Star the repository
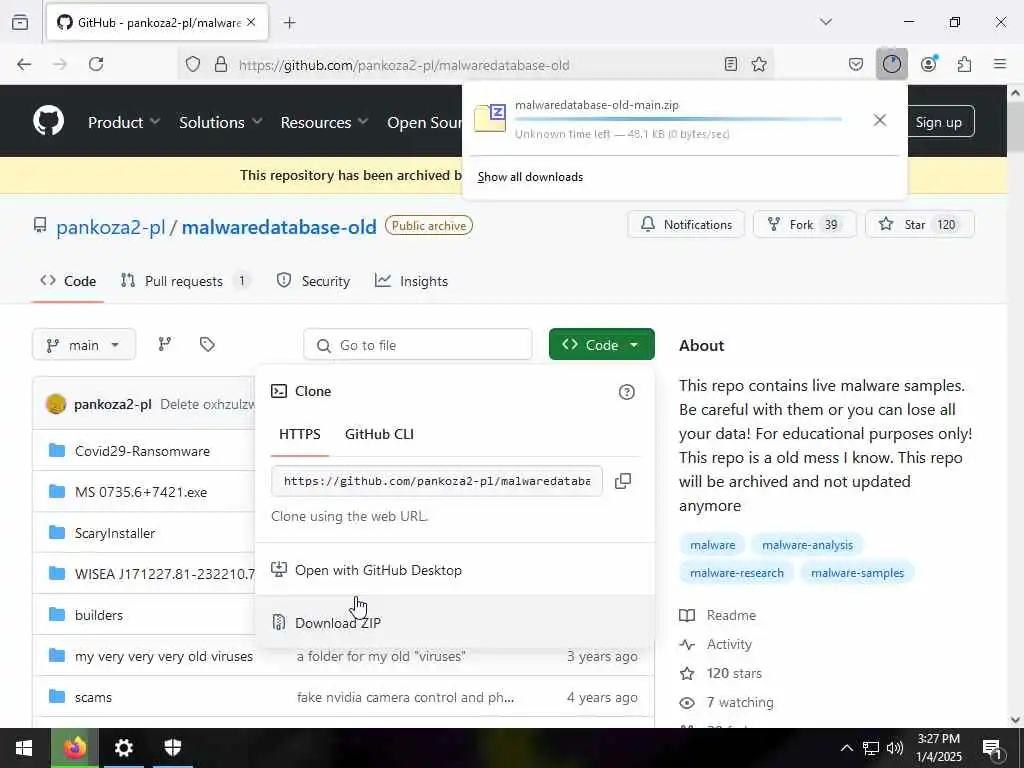Screen dimensions: 1024x768 (920, 225)
